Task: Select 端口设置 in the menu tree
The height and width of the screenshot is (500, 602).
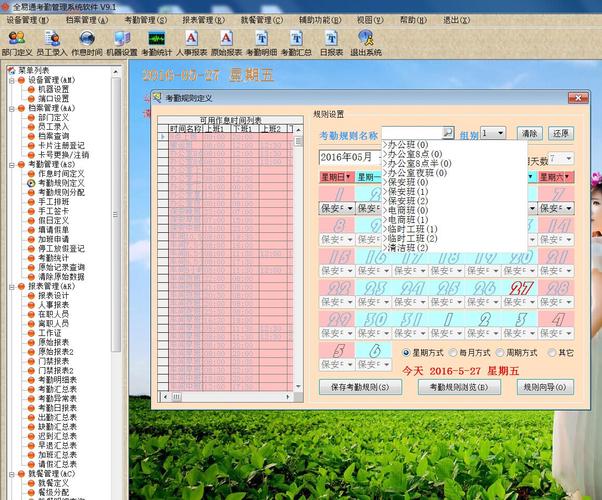Action: point(53,99)
